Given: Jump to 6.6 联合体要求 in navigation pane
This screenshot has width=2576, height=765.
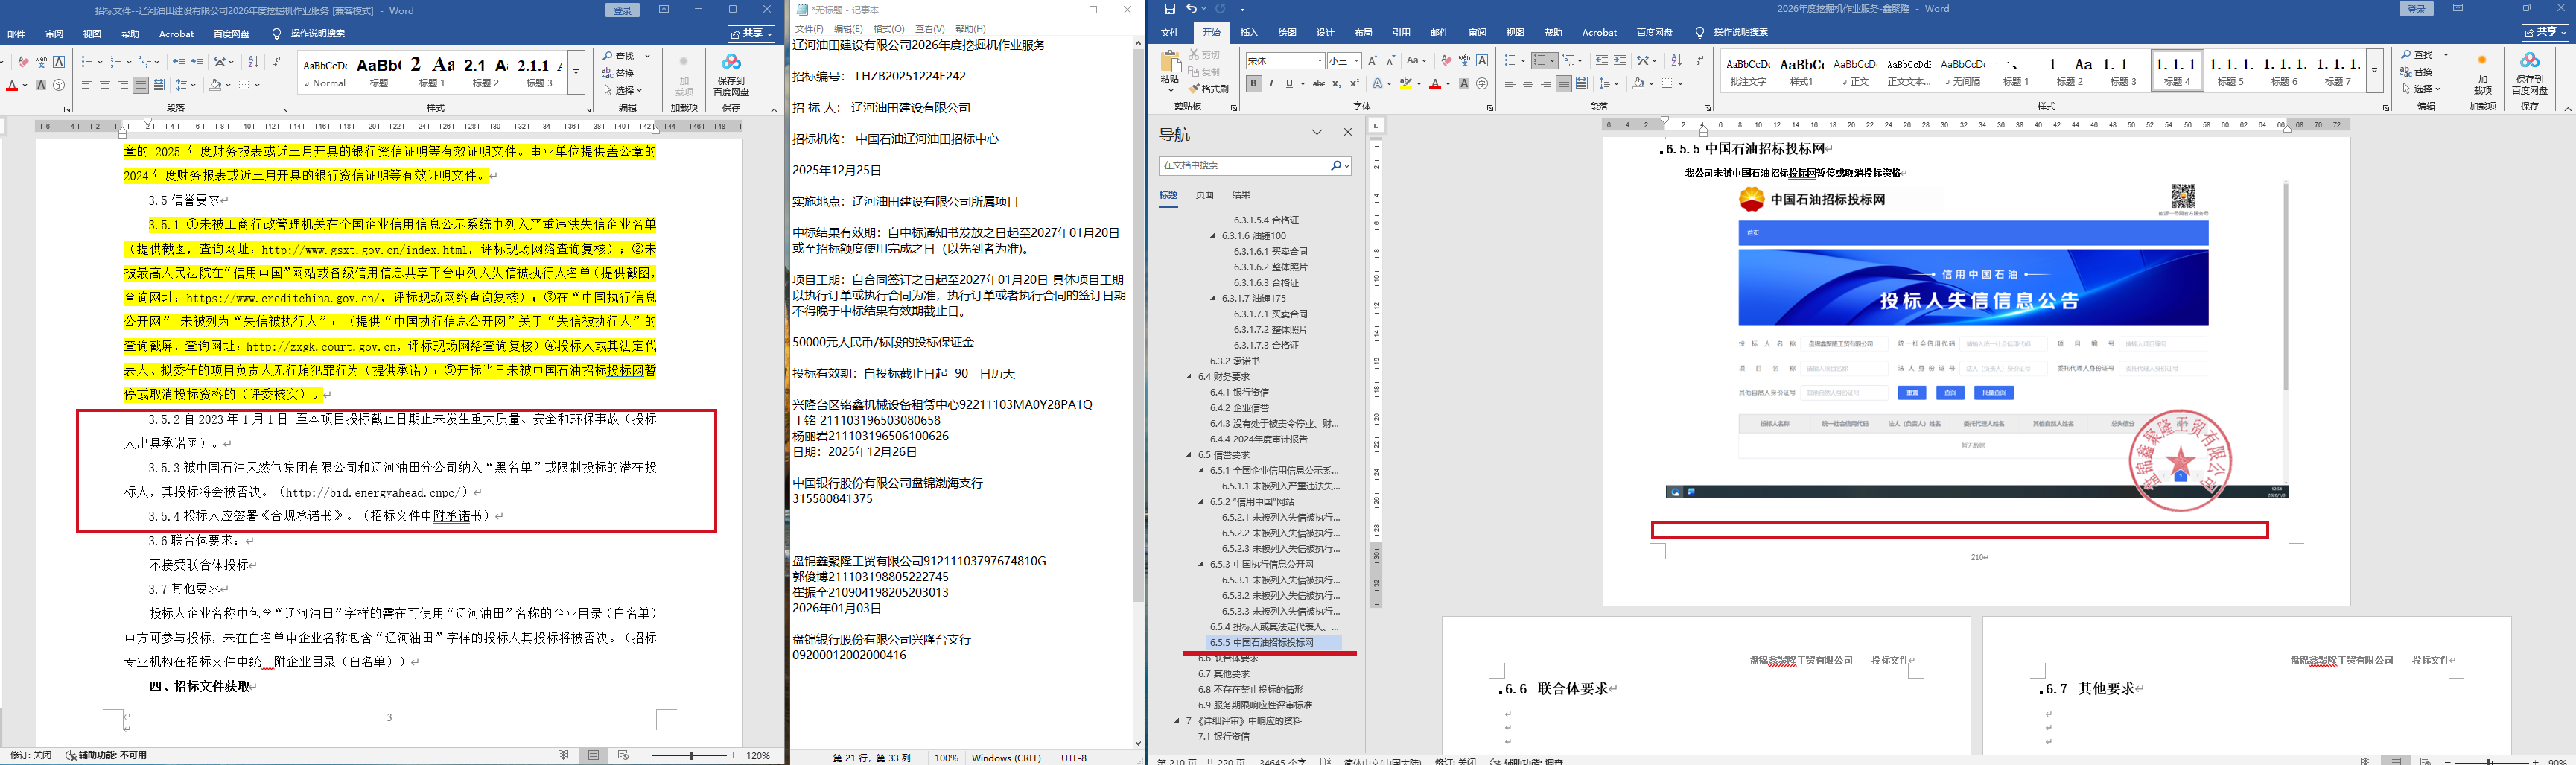Looking at the screenshot, I should pyautogui.click(x=1228, y=659).
